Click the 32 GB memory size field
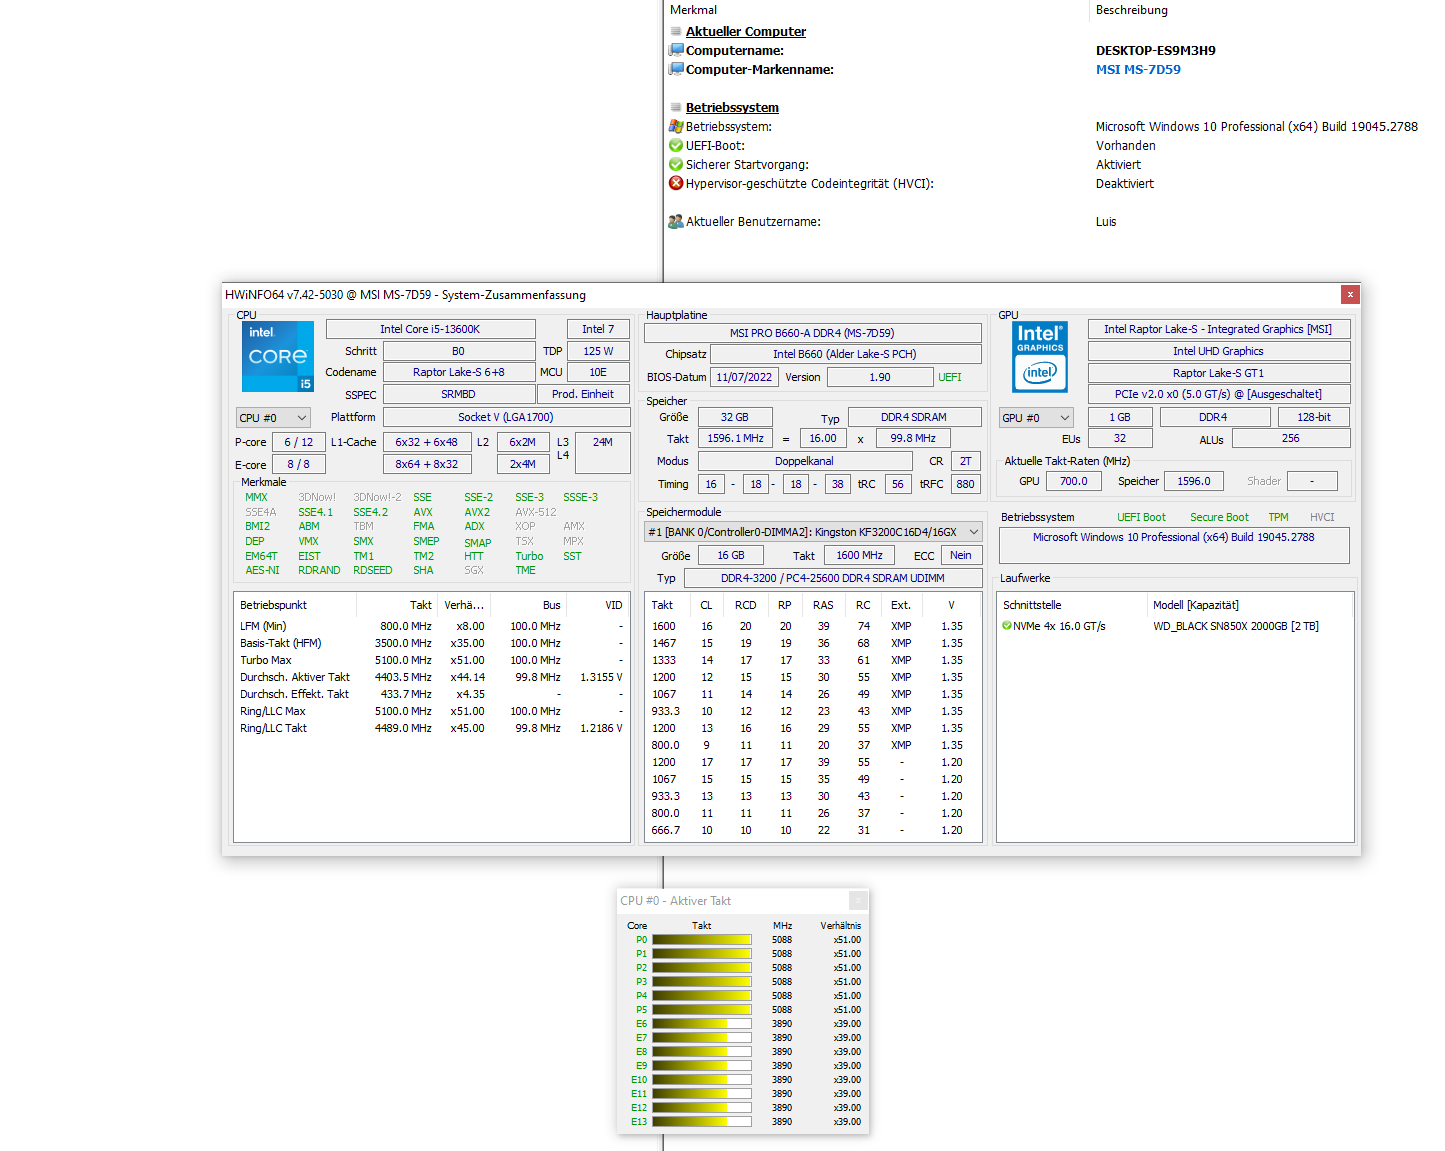This screenshot has width=1445, height=1151. pyautogui.click(x=735, y=417)
